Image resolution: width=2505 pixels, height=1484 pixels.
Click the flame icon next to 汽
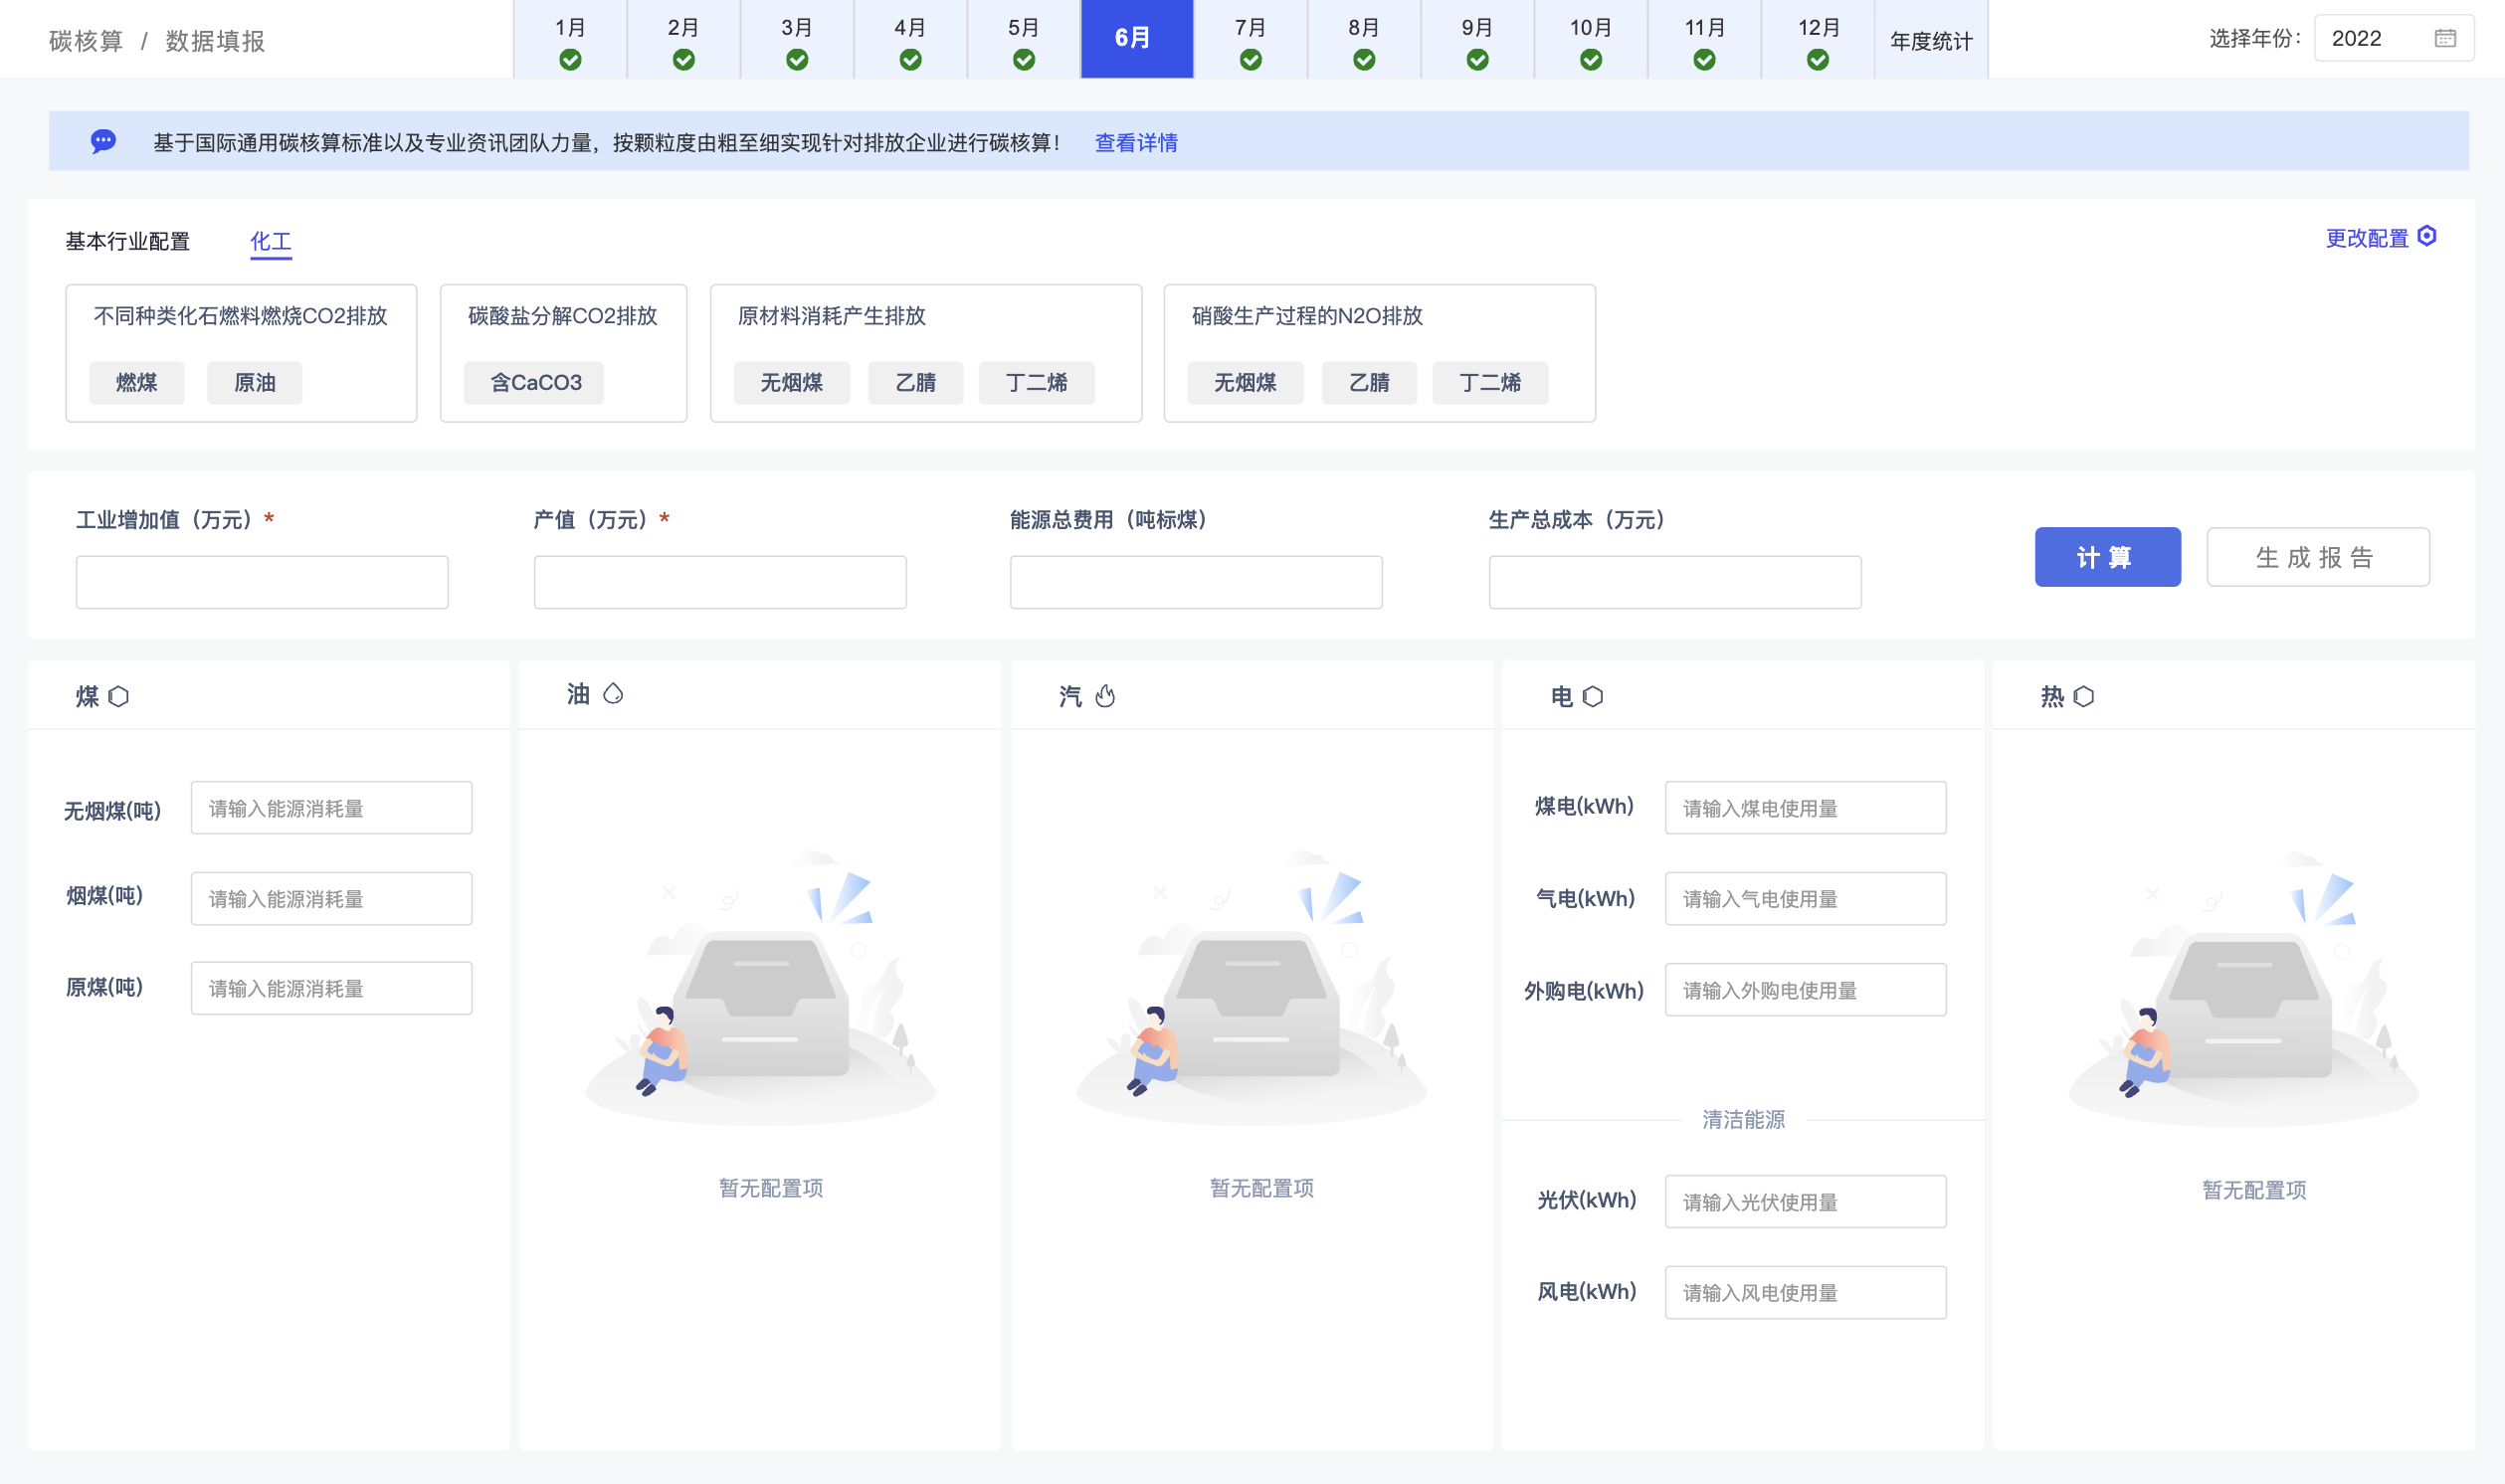tap(1105, 695)
